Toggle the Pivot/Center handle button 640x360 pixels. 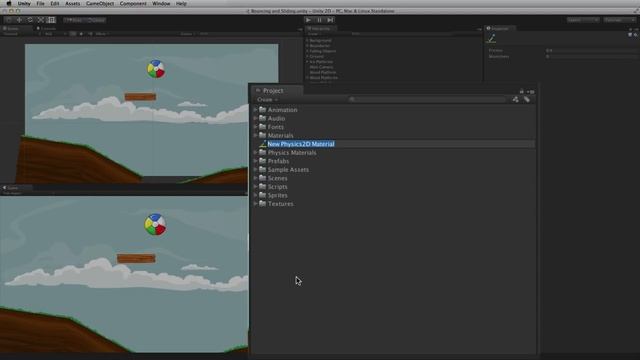[74, 20]
